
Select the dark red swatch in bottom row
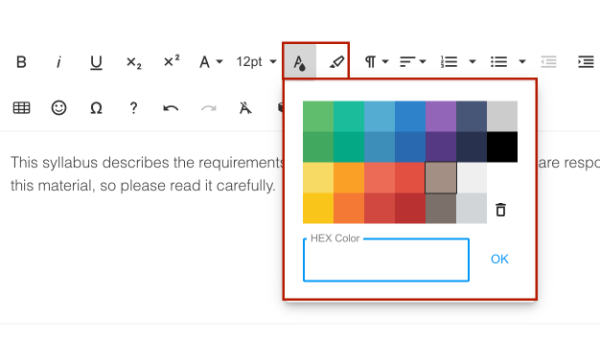click(410, 208)
